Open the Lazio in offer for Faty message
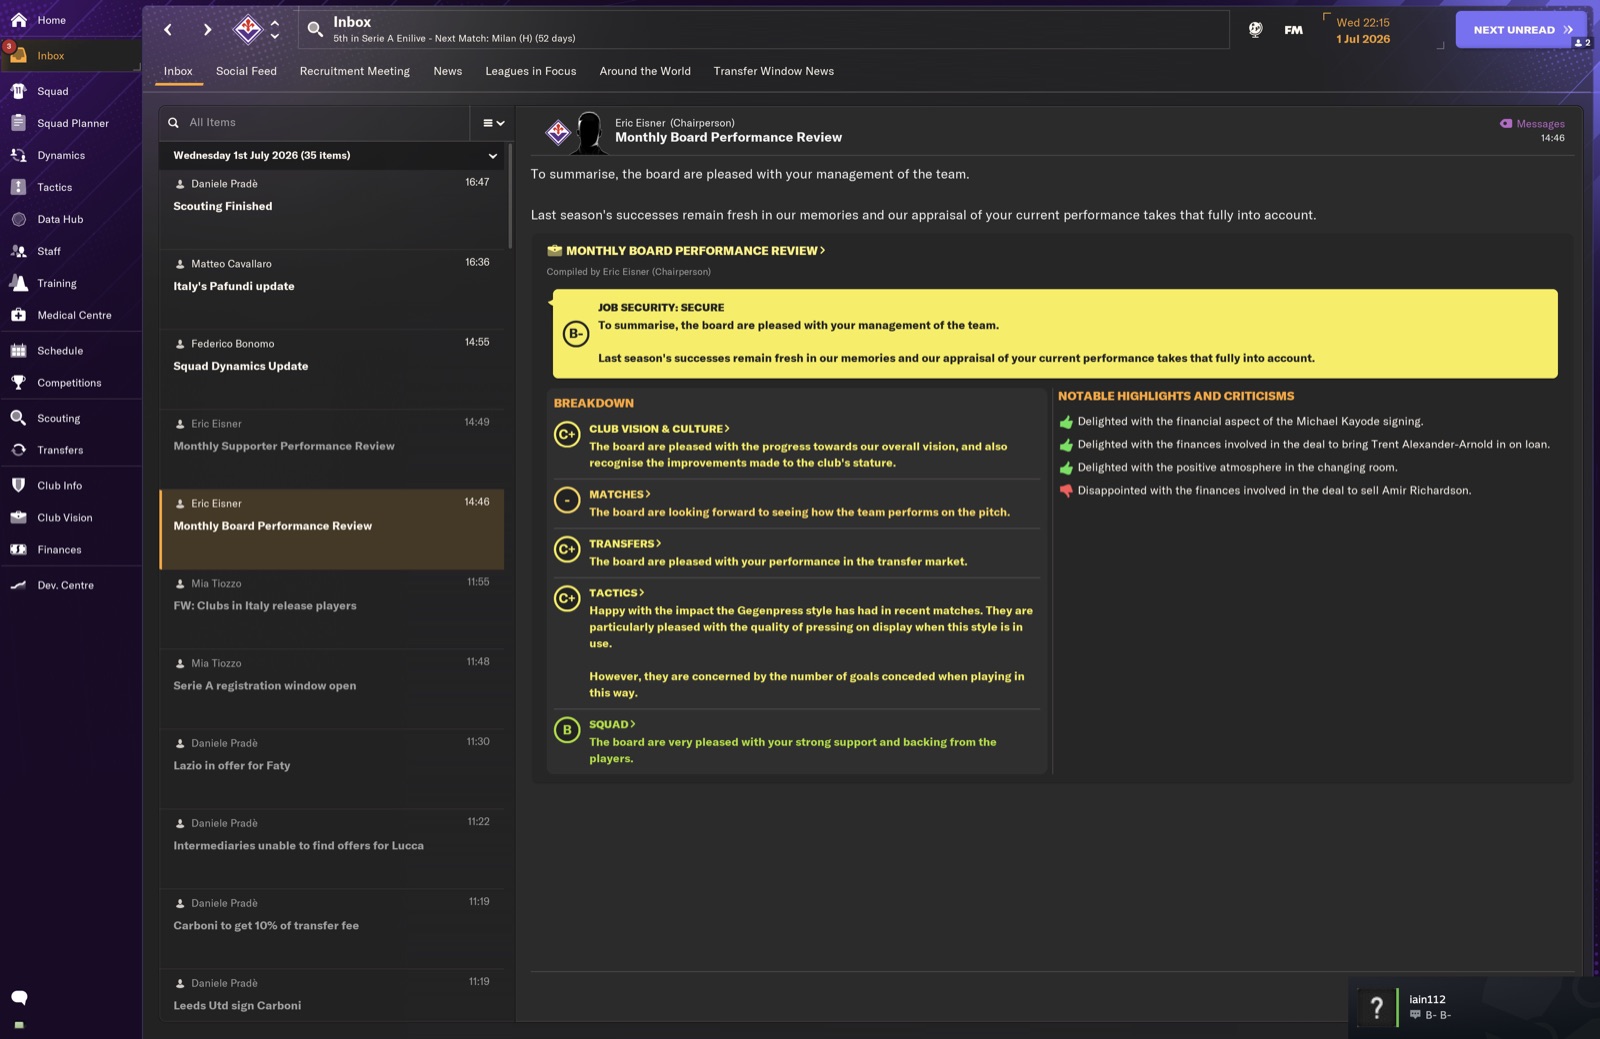1600x1039 pixels. pyautogui.click(x=332, y=769)
